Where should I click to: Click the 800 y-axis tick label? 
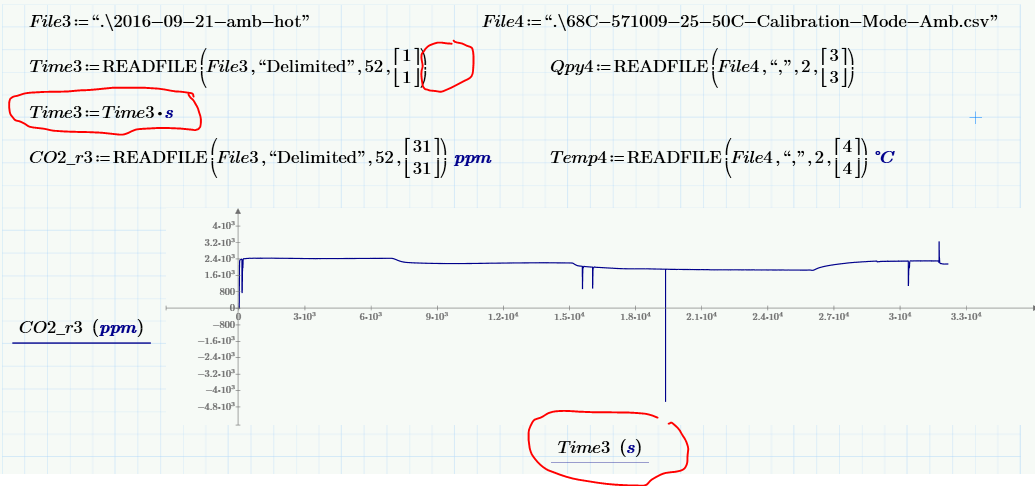(x=227, y=291)
